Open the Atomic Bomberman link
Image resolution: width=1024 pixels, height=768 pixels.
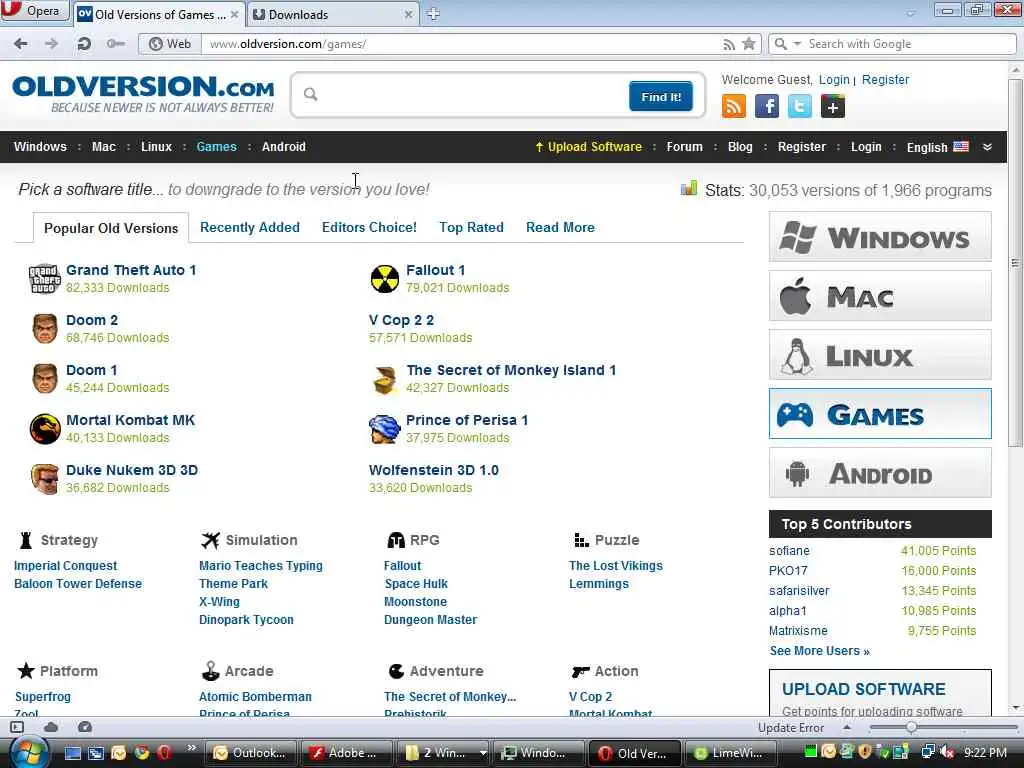click(x=255, y=697)
